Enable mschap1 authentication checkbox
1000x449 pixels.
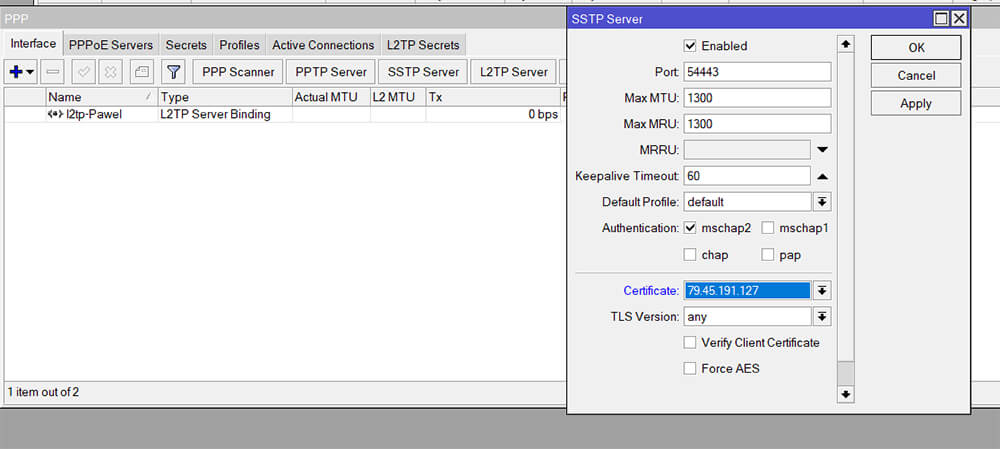(x=768, y=228)
